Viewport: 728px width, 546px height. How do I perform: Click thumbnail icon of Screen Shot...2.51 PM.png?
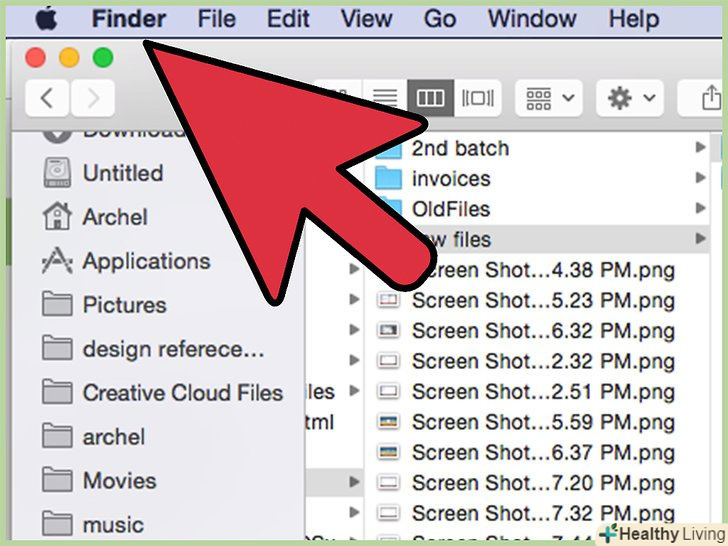[x=388, y=392]
